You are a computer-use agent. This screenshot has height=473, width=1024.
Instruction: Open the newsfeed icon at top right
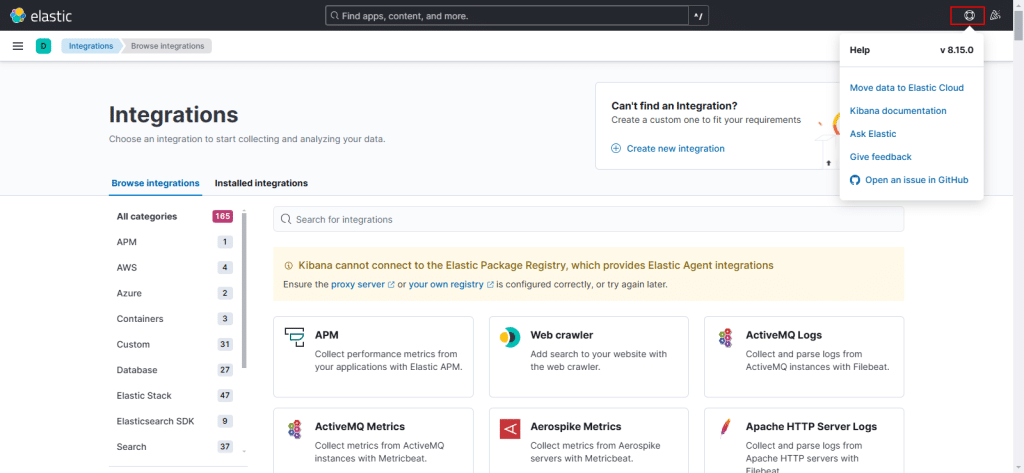pyautogui.click(x=996, y=16)
